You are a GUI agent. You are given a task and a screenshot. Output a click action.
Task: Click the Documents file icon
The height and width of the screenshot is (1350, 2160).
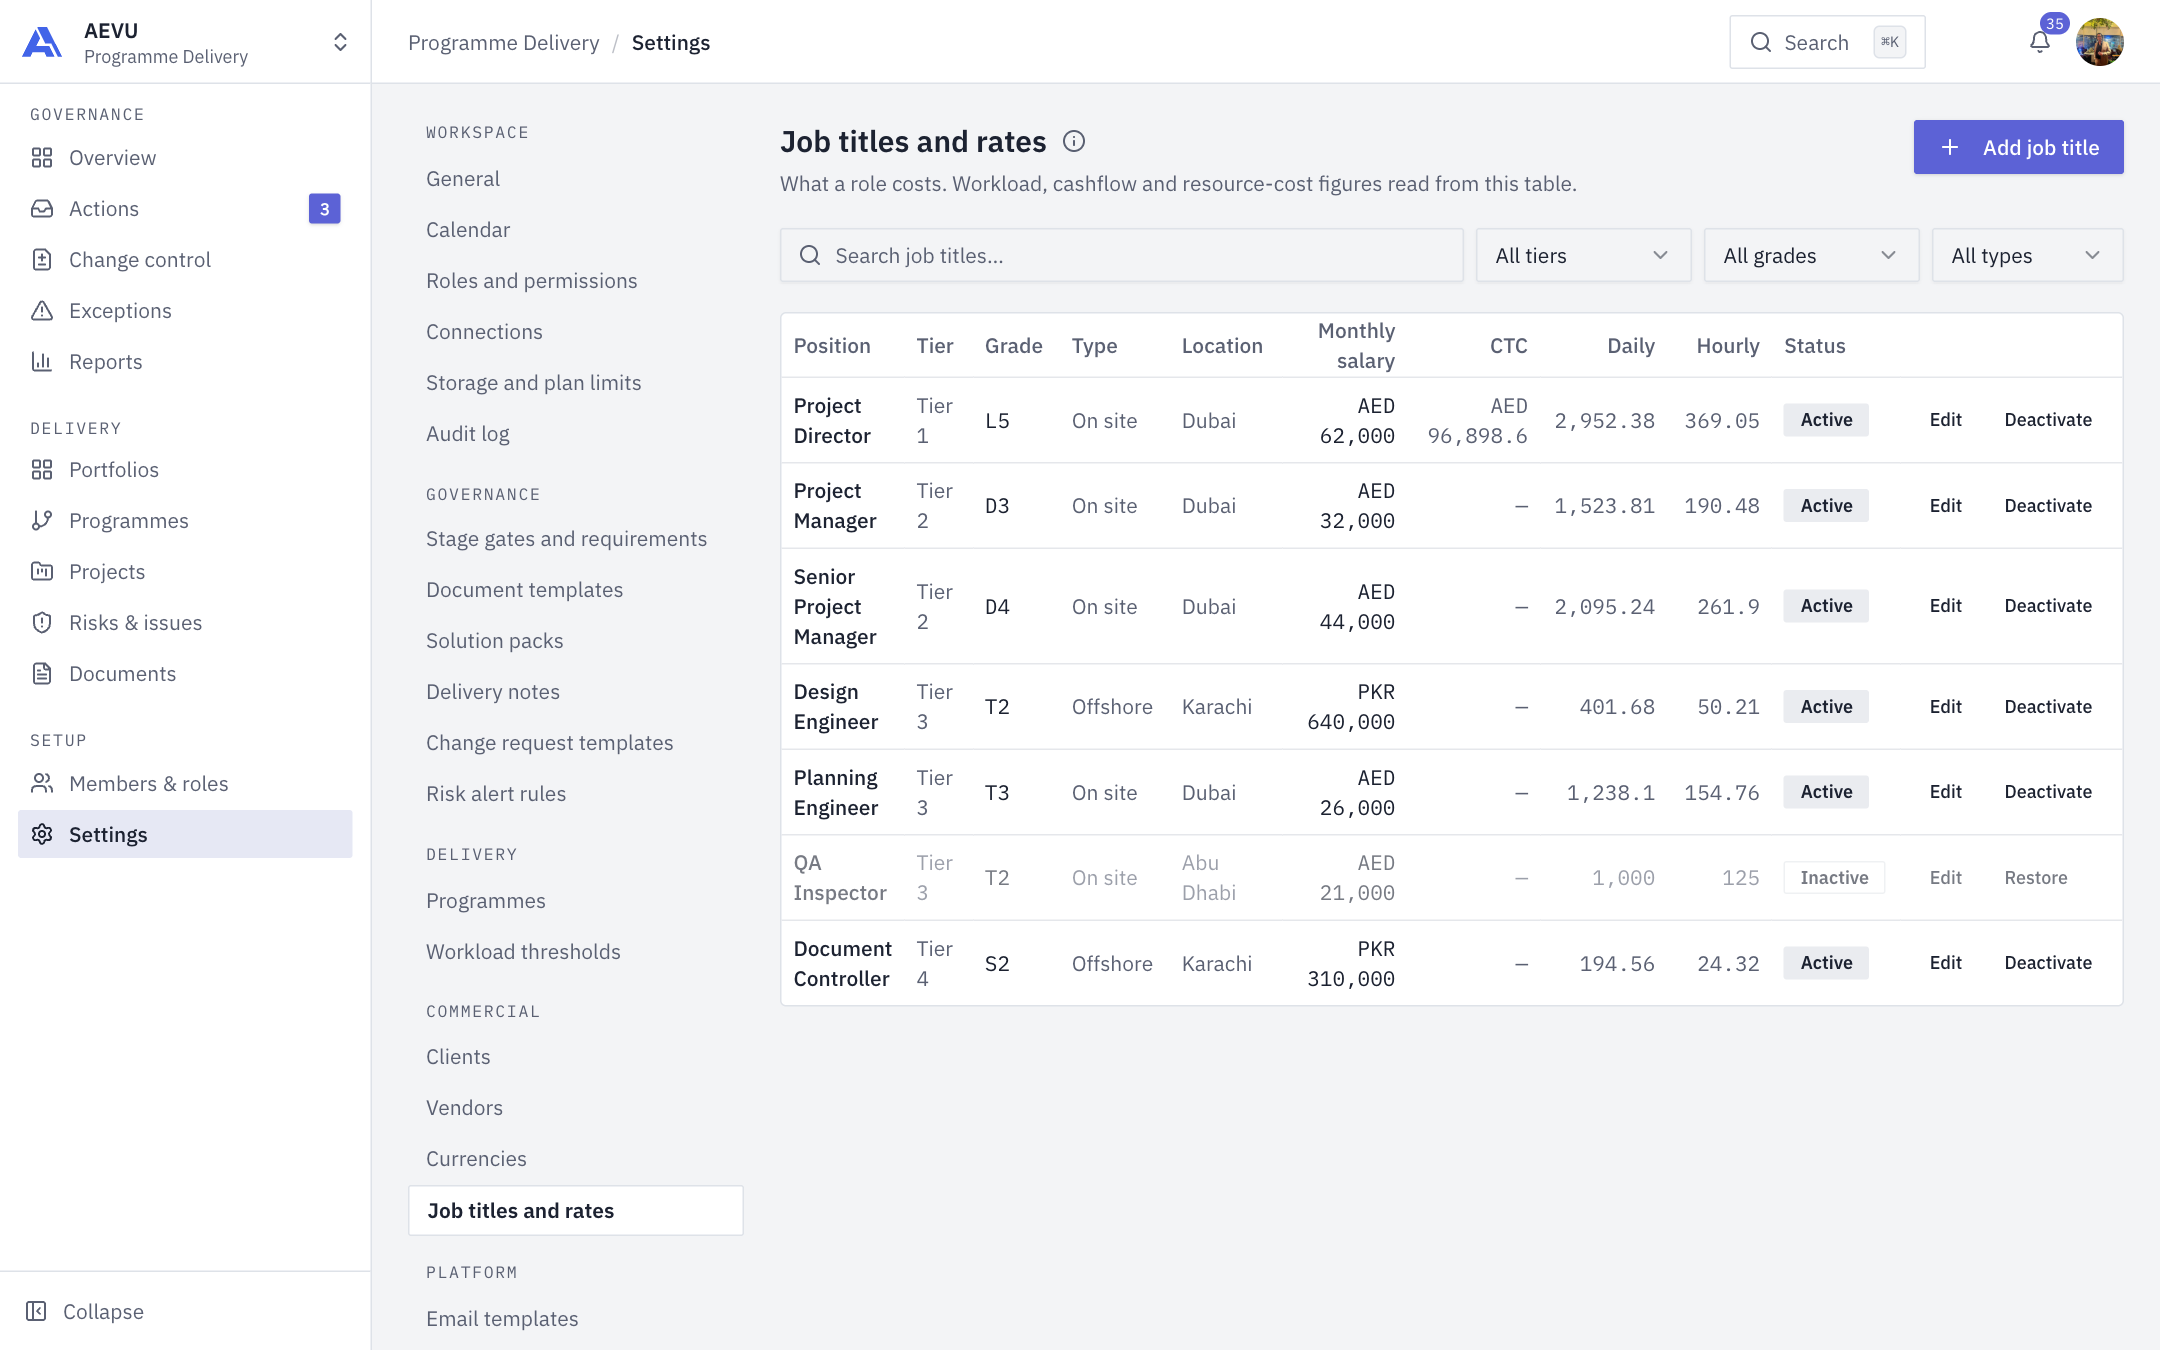pyautogui.click(x=42, y=674)
